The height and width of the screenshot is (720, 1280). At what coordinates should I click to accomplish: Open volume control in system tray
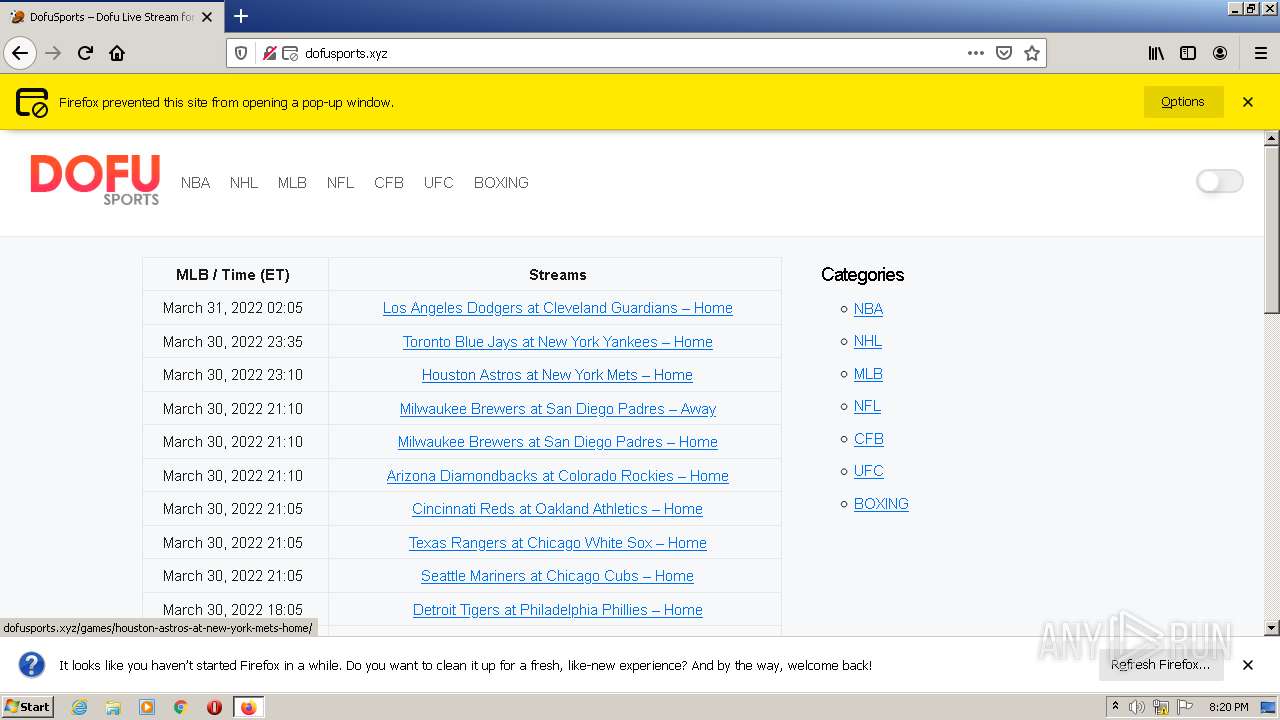tap(1137, 707)
